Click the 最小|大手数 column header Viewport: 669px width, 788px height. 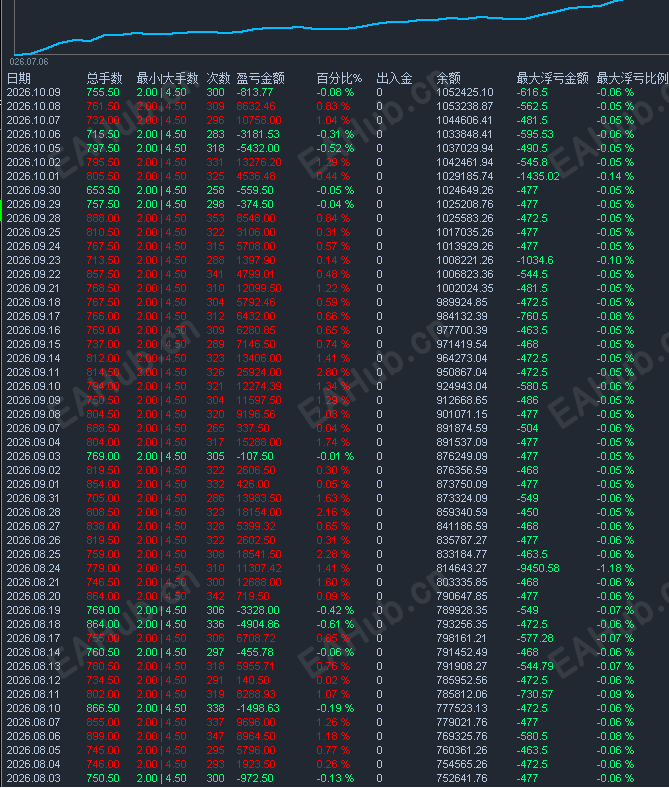[x=167, y=78]
